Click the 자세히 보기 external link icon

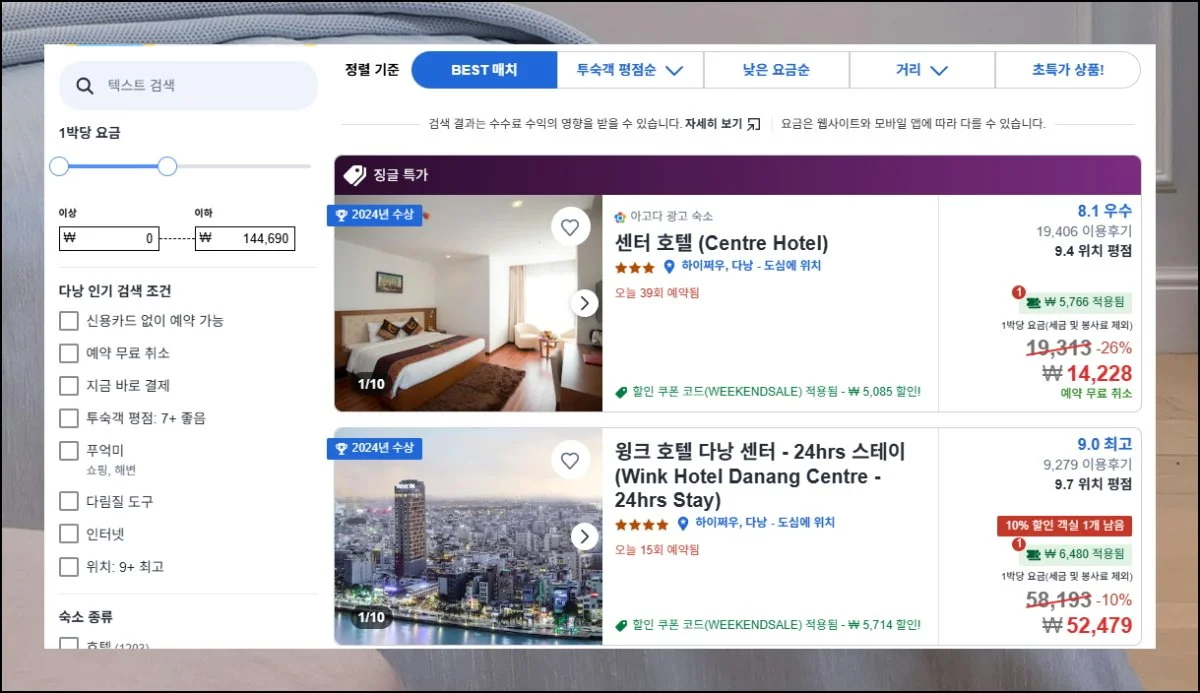754,124
